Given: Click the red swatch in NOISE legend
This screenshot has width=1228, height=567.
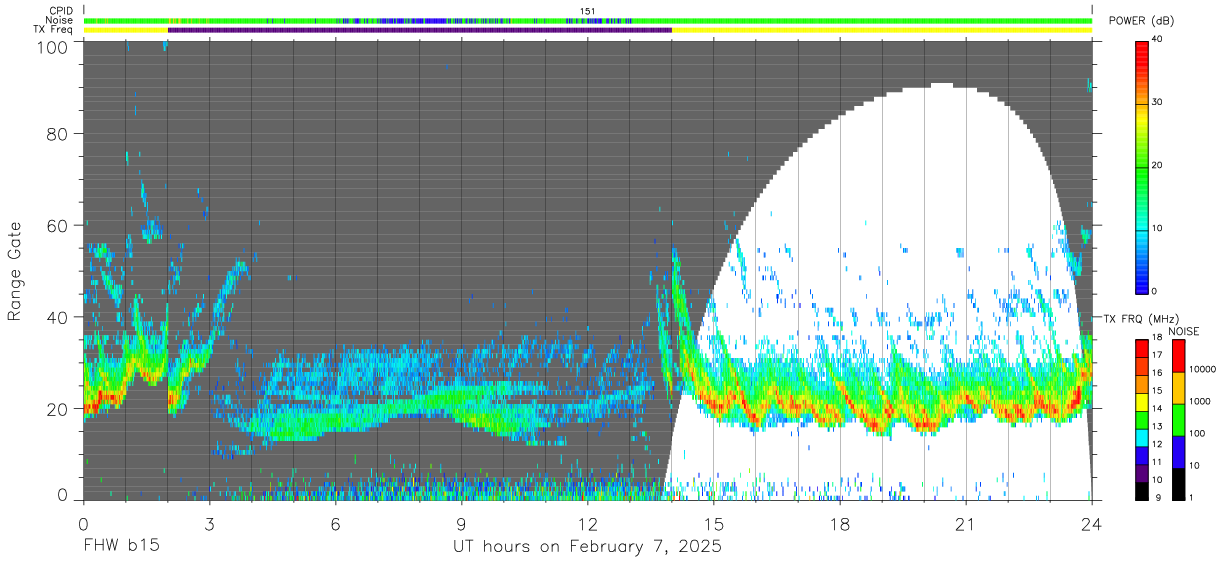Looking at the screenshot, I should point(1179,355).
